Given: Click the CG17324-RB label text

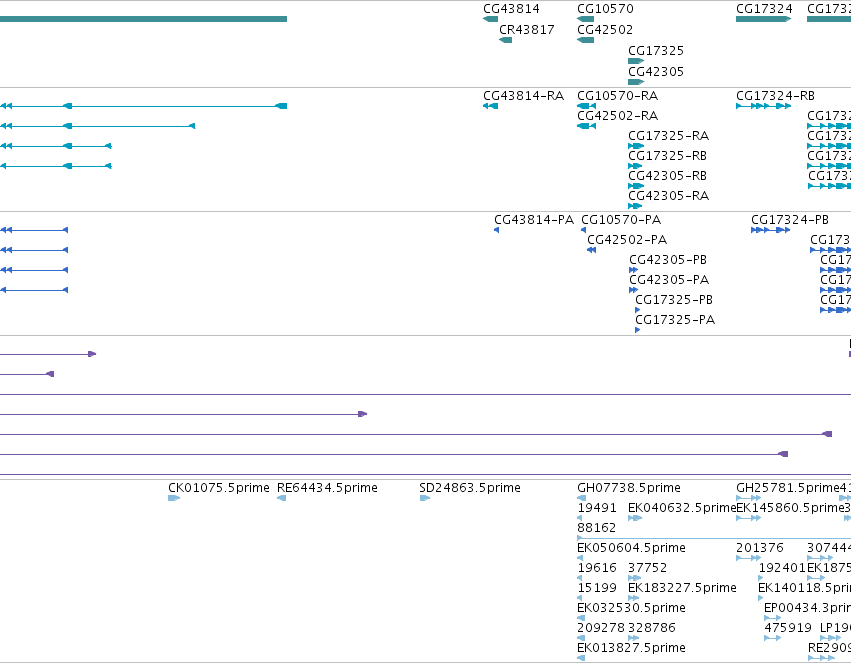Looking at the screenshot, I should [775, 95].
